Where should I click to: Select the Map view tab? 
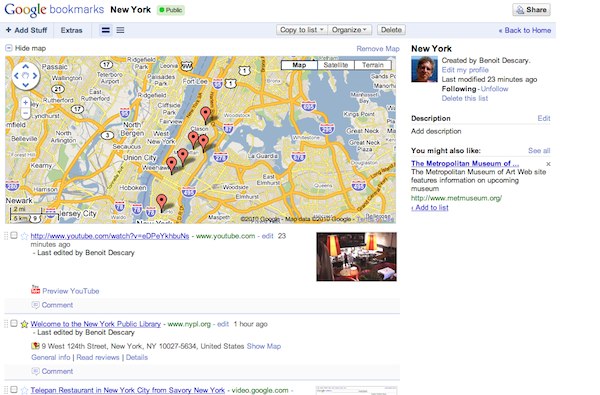click(x=299, y=65)
